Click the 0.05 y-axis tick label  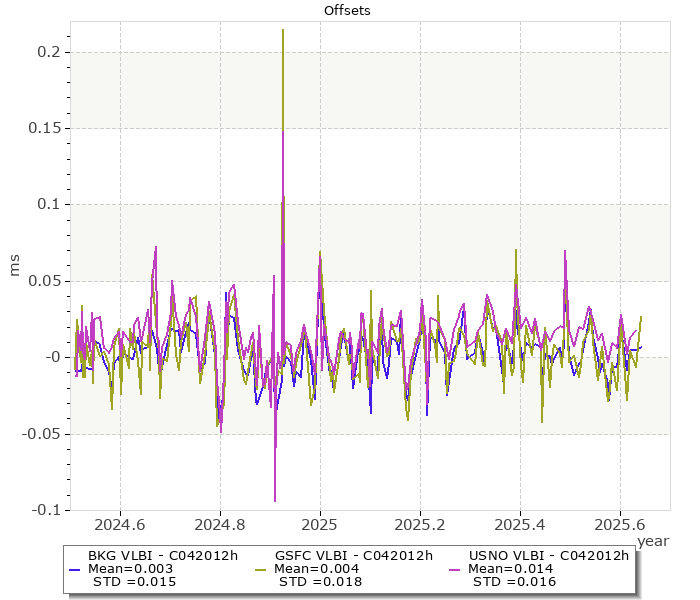point(43,281)
